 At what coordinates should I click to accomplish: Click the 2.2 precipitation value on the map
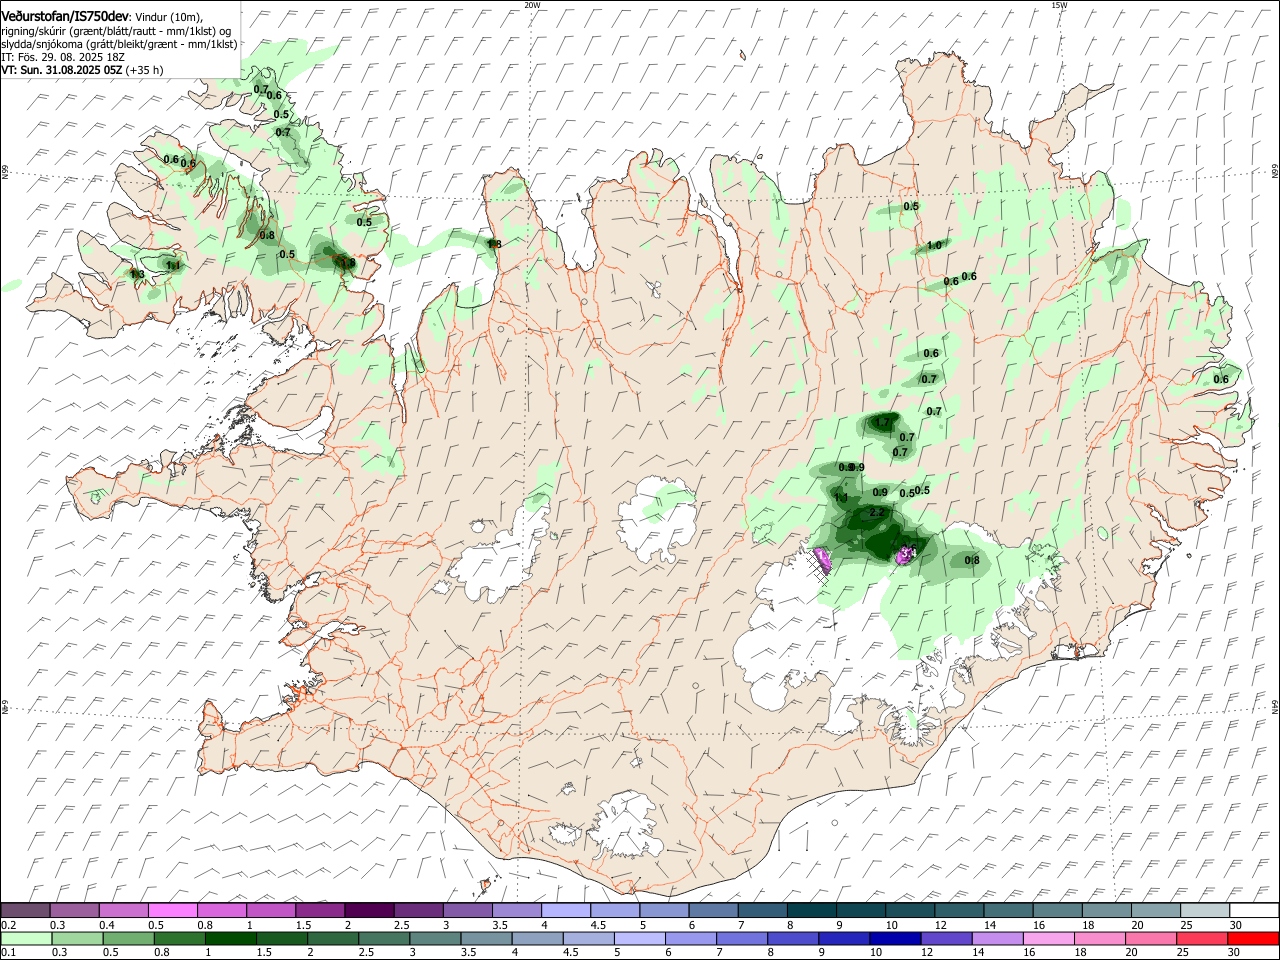tap(878, 512)
